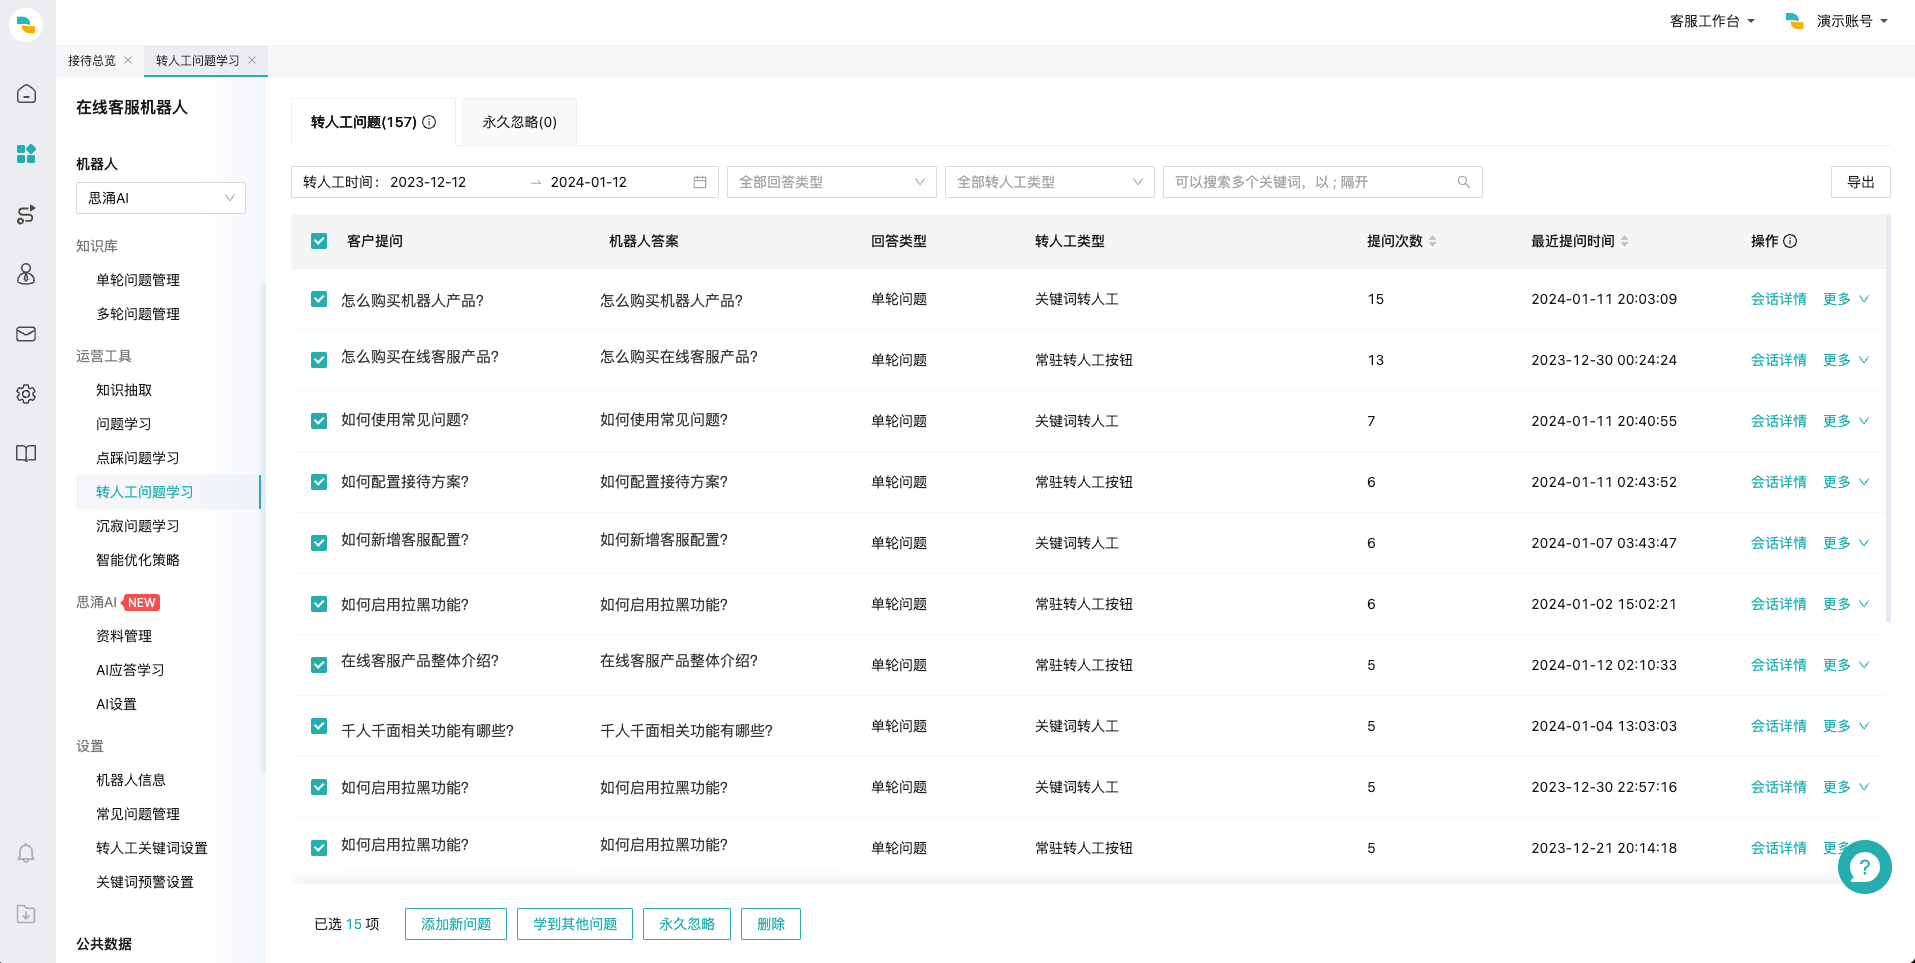Click the info icon beside 转人工问题(157)

point(429,122)
